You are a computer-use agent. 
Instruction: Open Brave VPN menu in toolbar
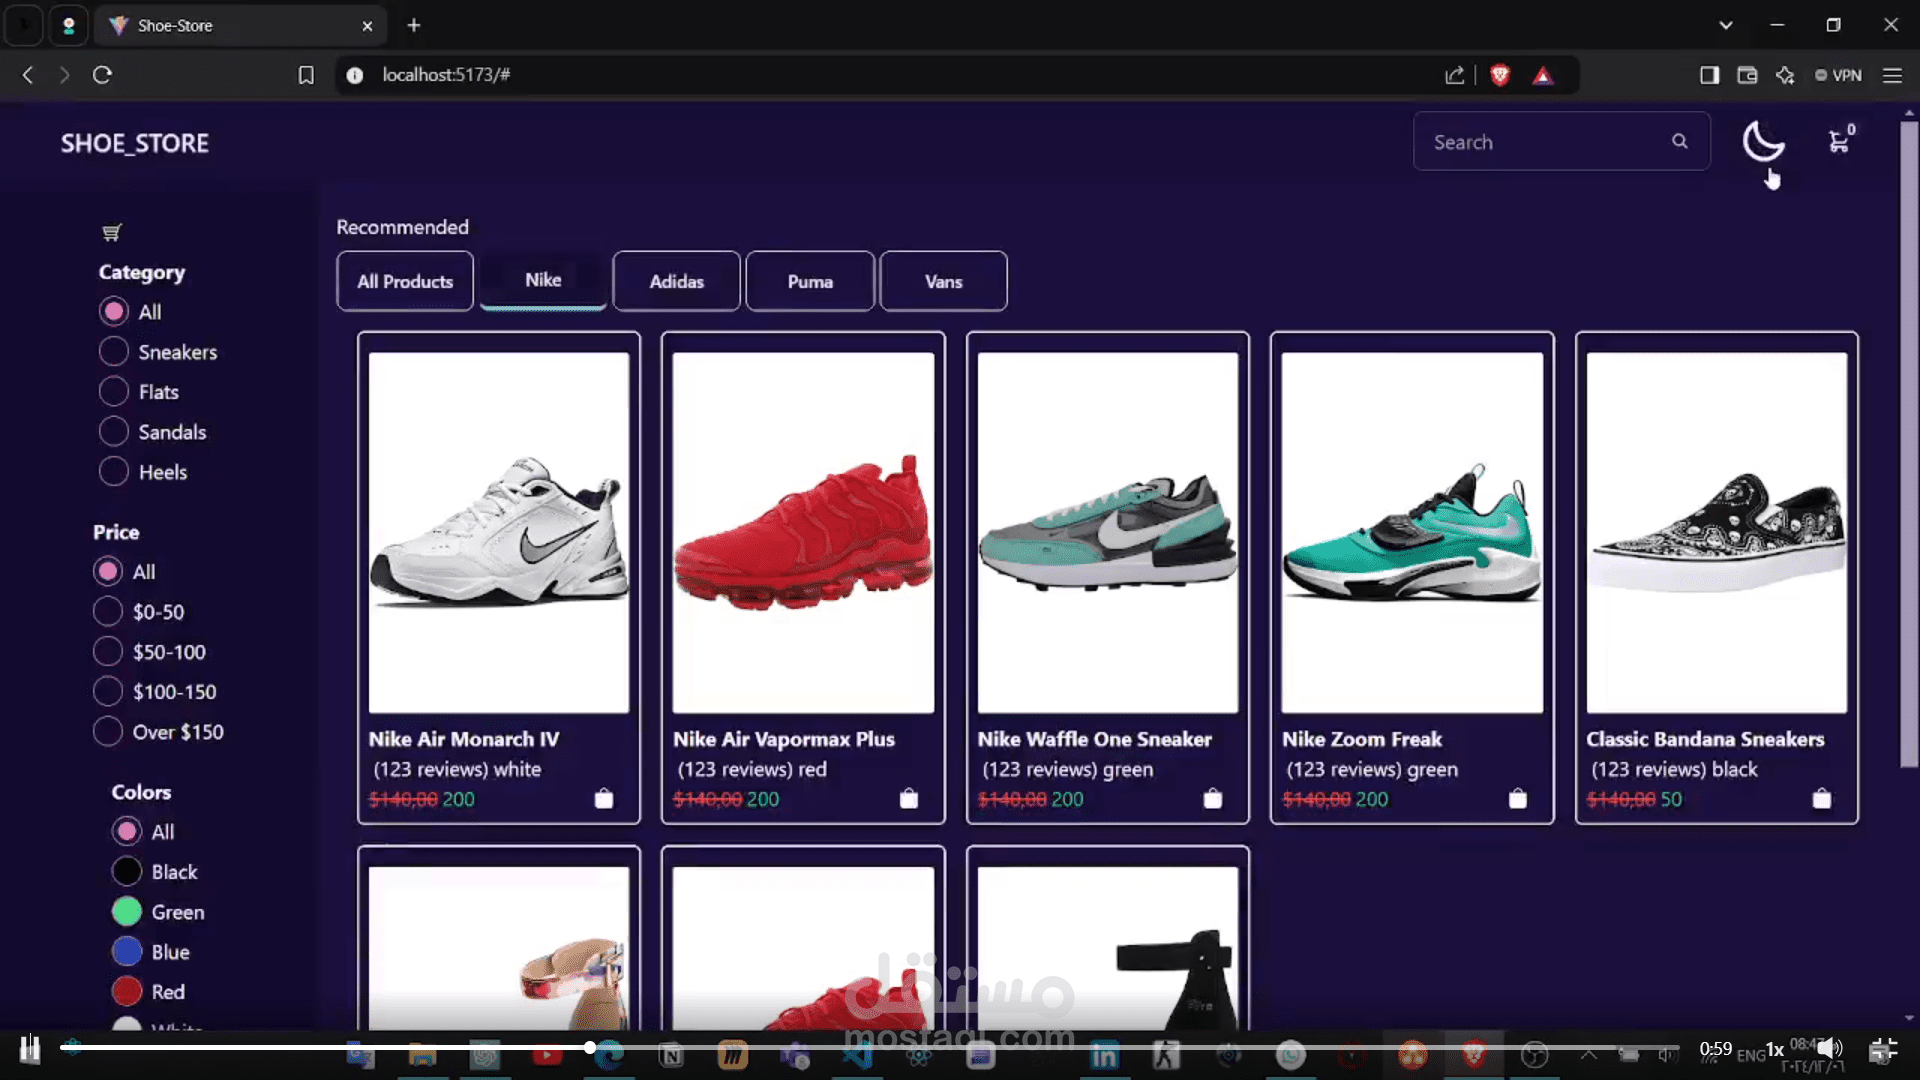click(1838, 75)
